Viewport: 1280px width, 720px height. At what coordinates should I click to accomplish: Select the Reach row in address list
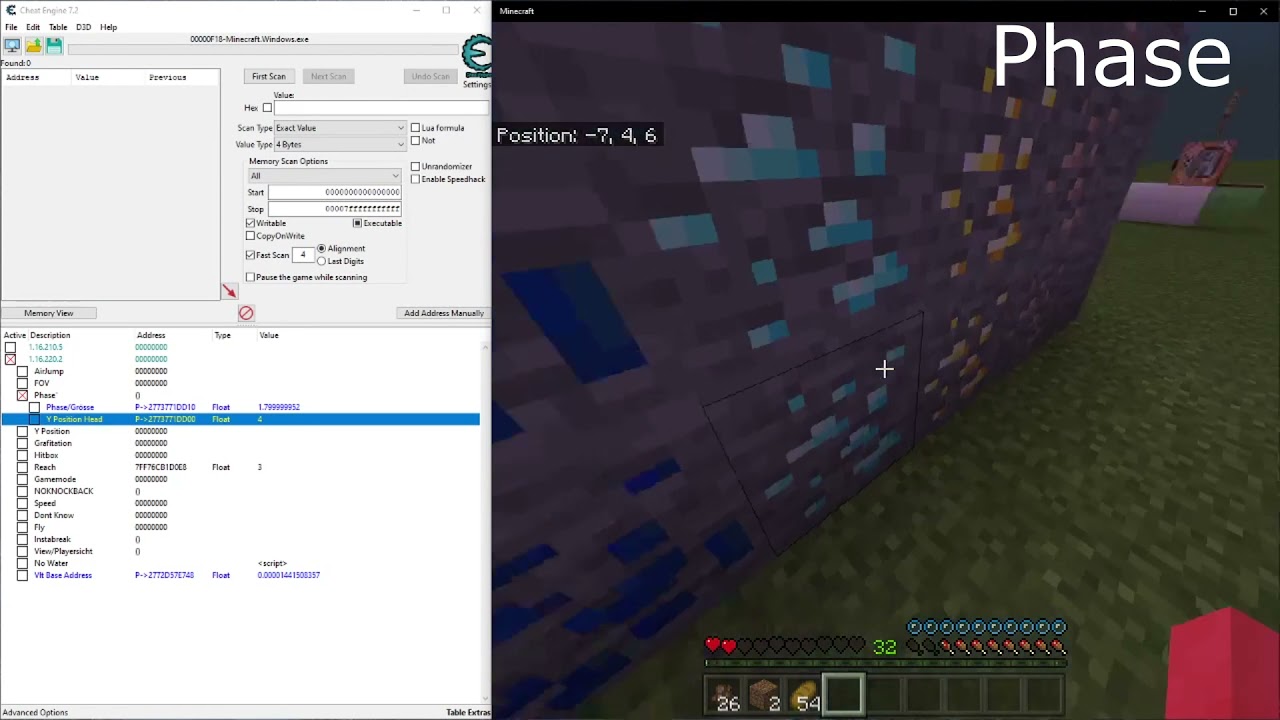[x=240, y=467]
